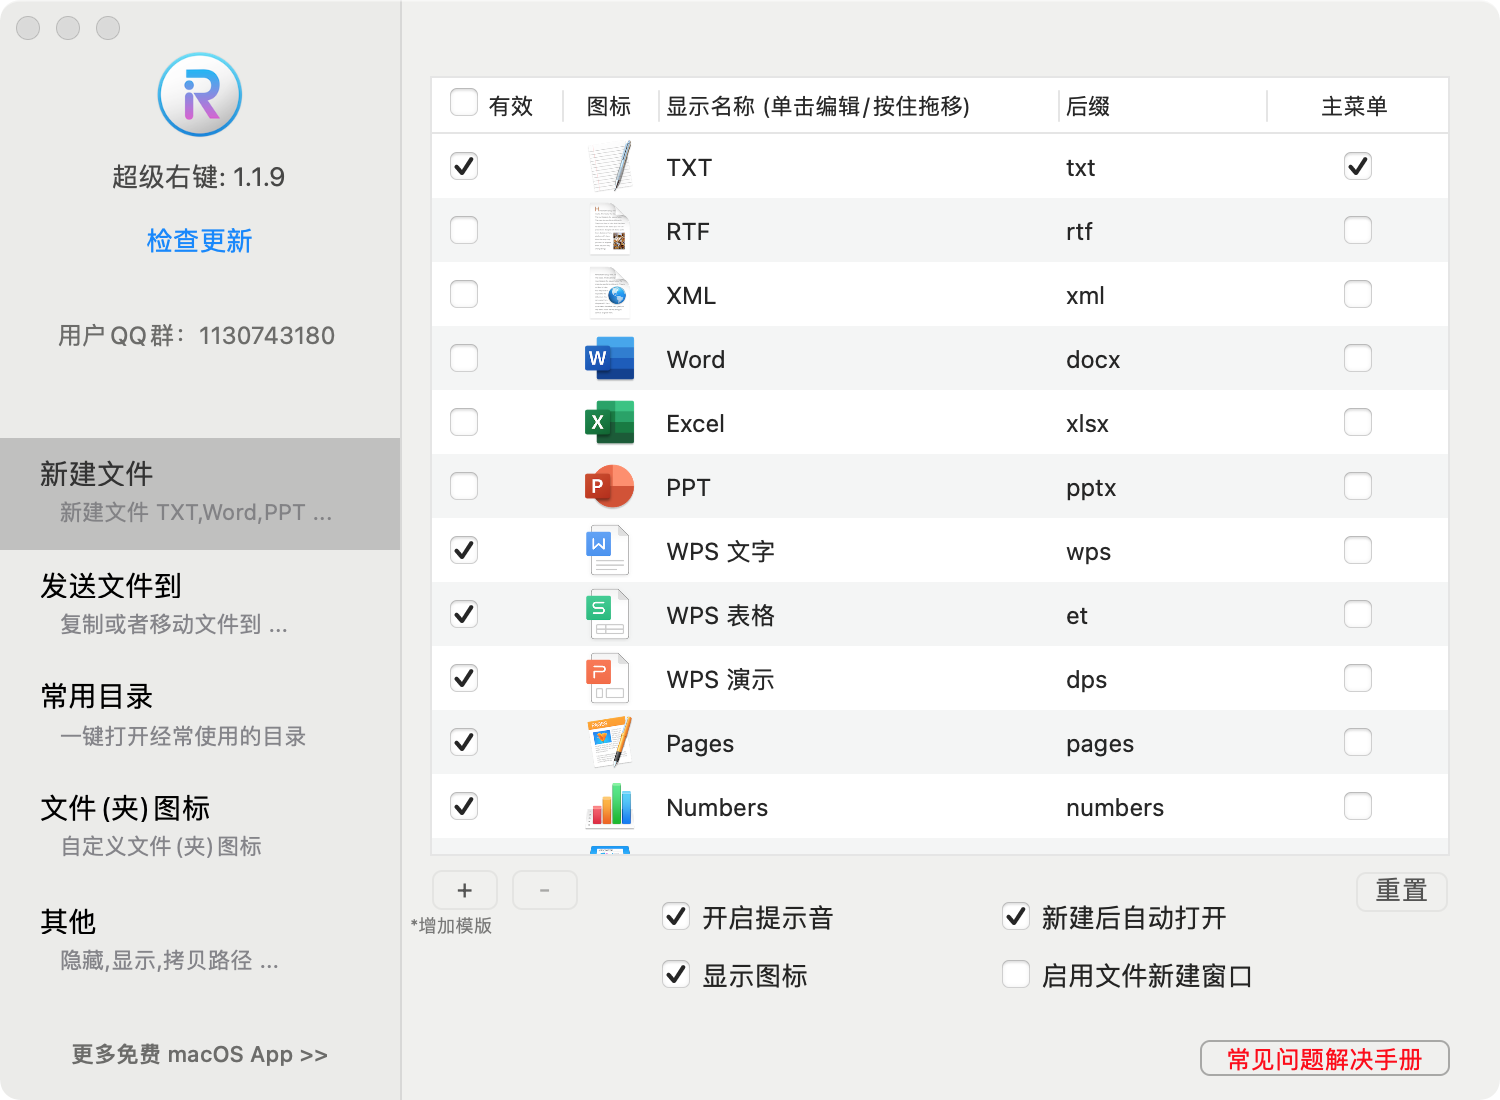The image size is (1500, 1100).
Task: Click the Excel app icon
Action: click(610, 422)
